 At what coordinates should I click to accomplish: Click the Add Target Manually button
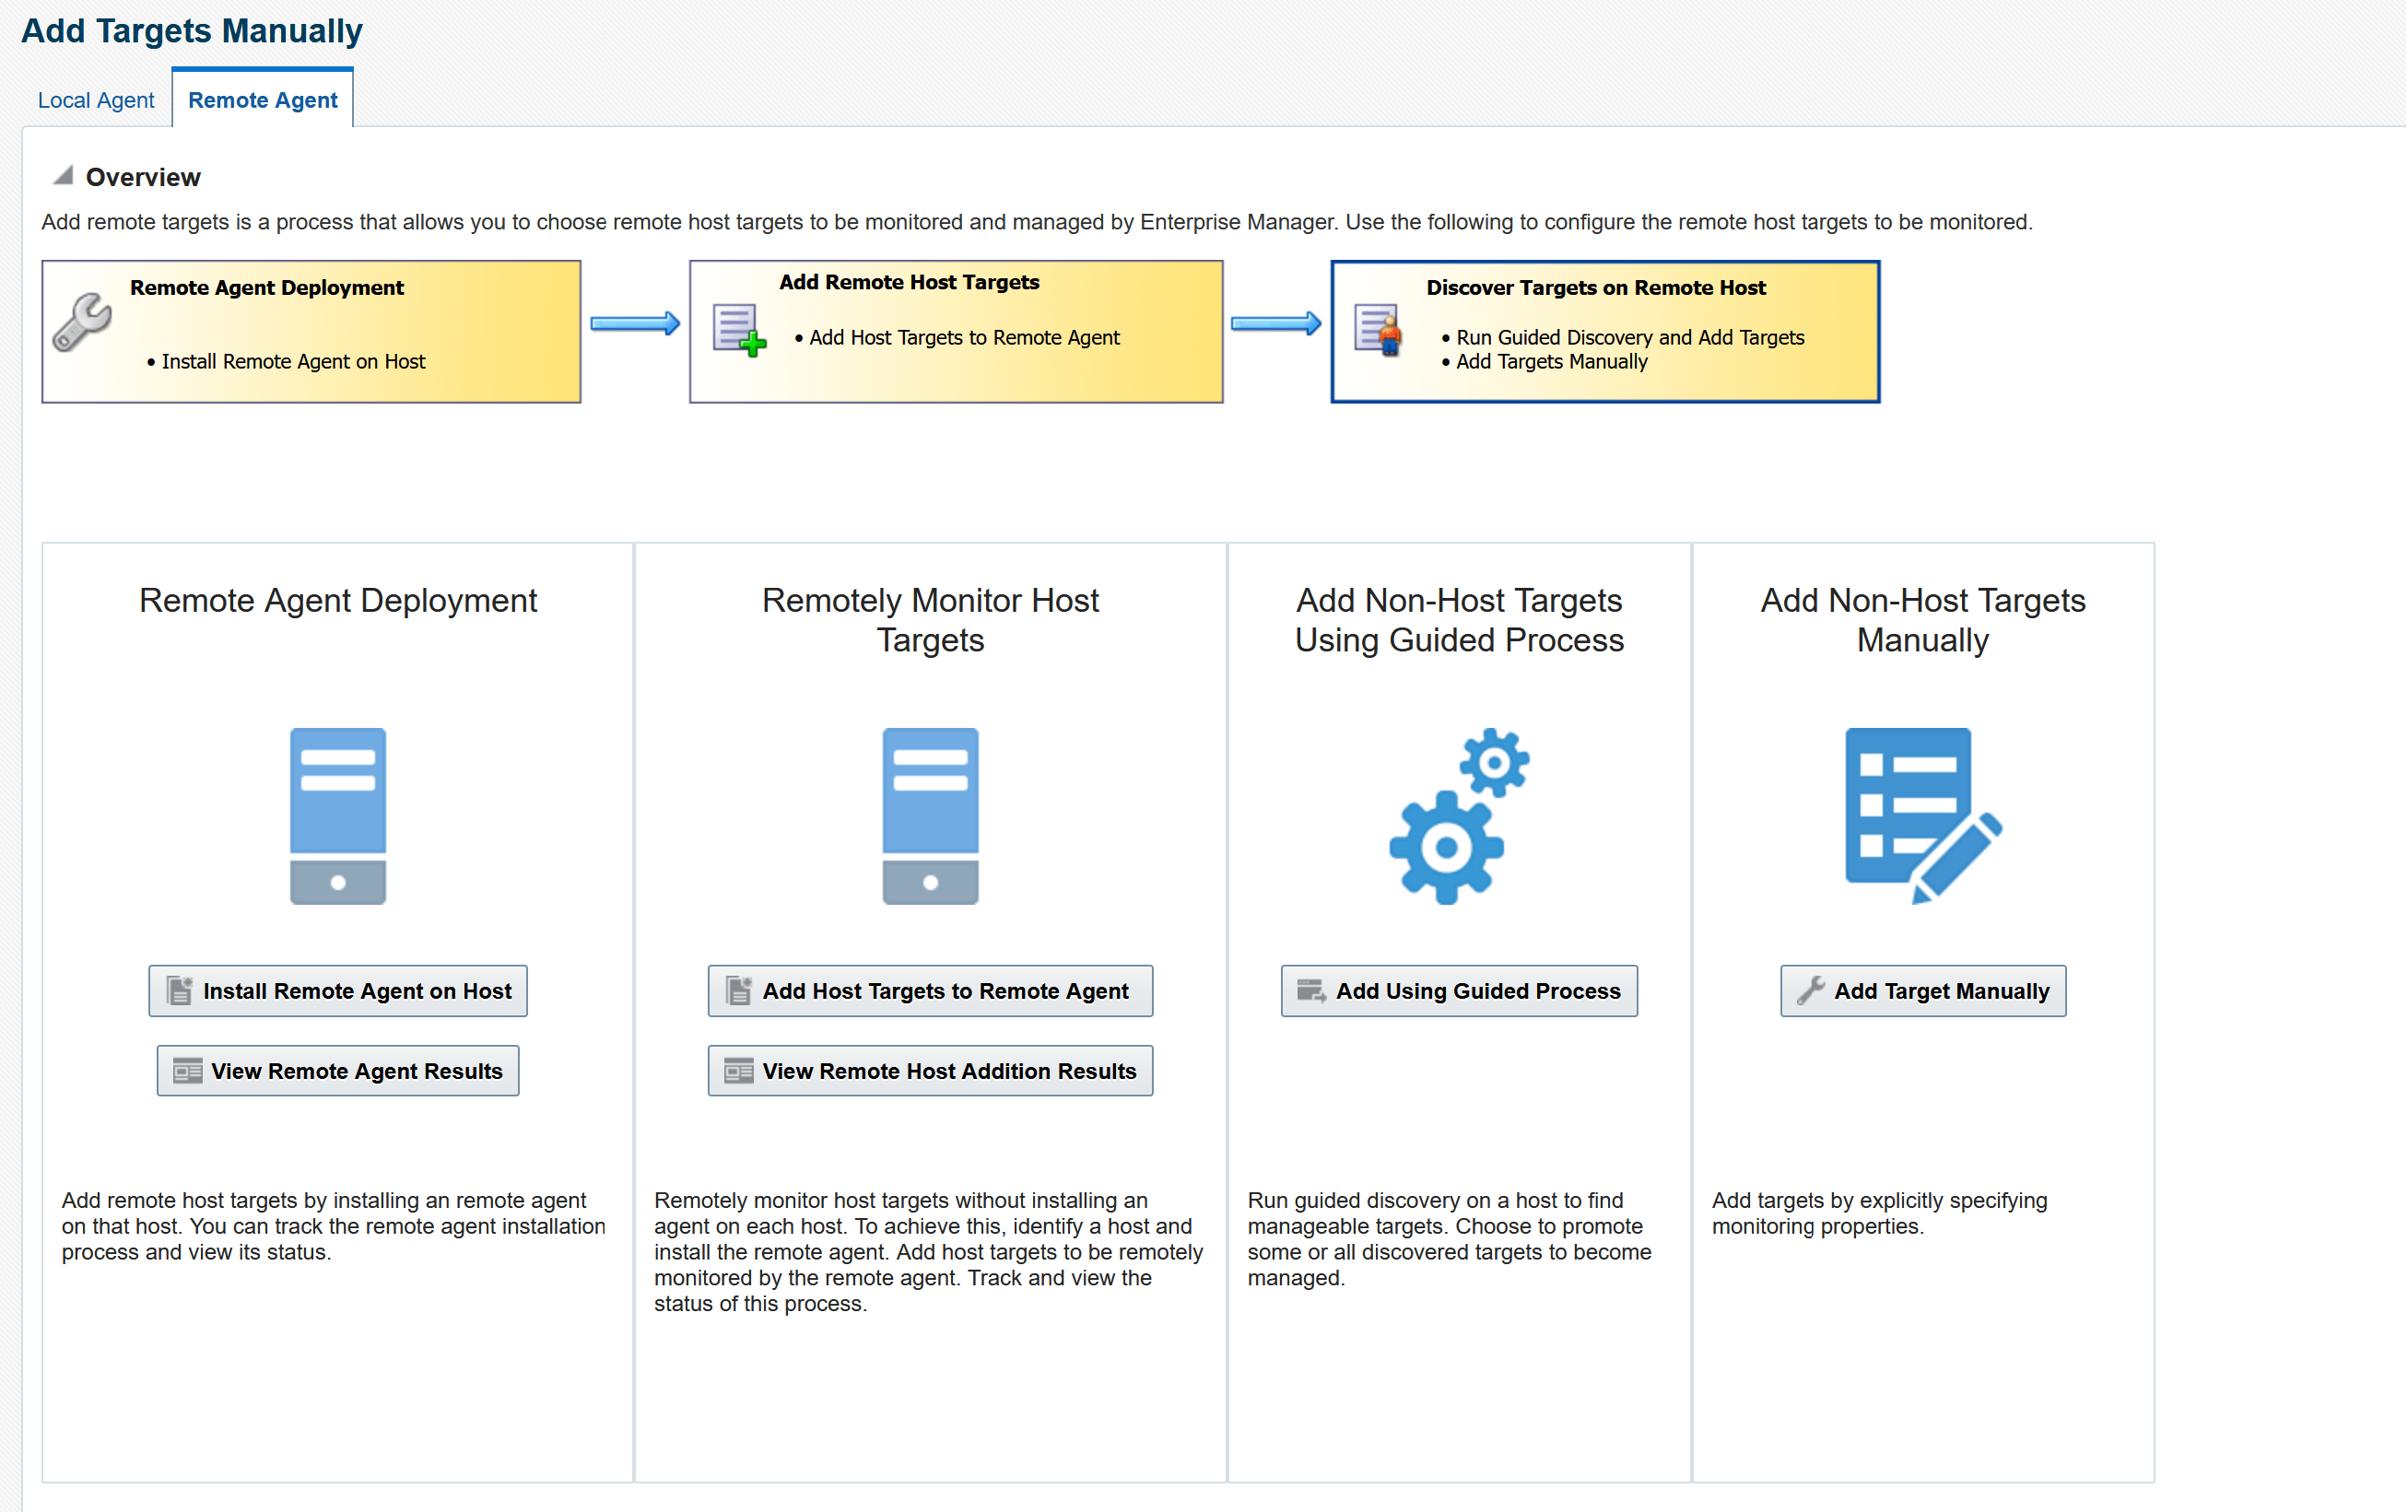tap(1922, 991)
